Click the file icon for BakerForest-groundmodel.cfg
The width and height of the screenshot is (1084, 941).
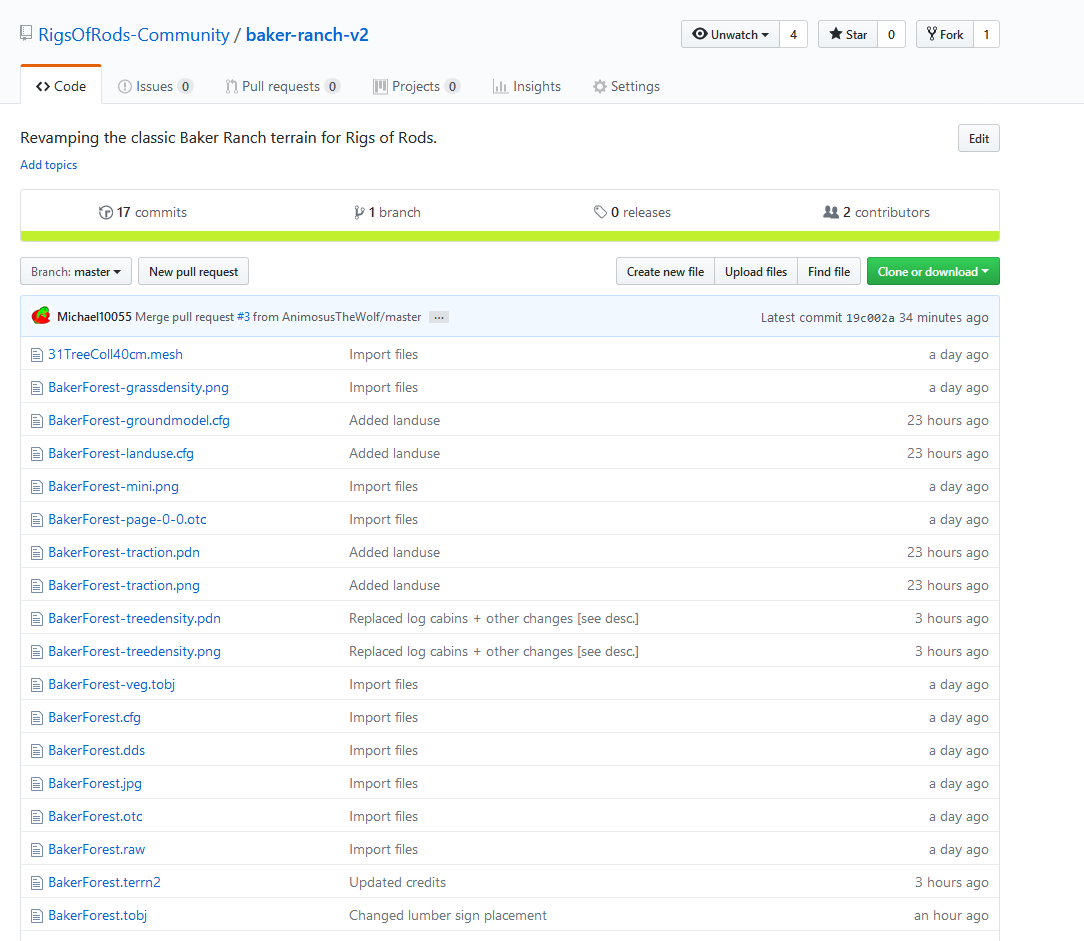point(37,421)
